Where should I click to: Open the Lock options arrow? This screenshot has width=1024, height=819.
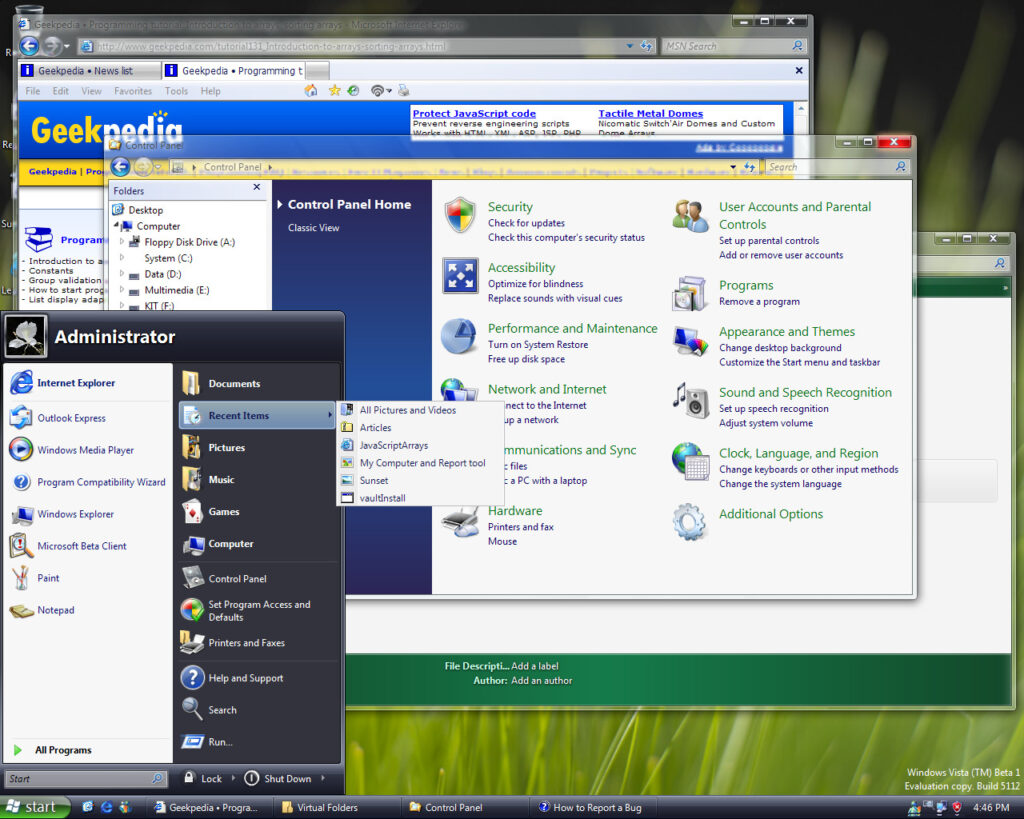pyautogui.click(x=233, y=779)
